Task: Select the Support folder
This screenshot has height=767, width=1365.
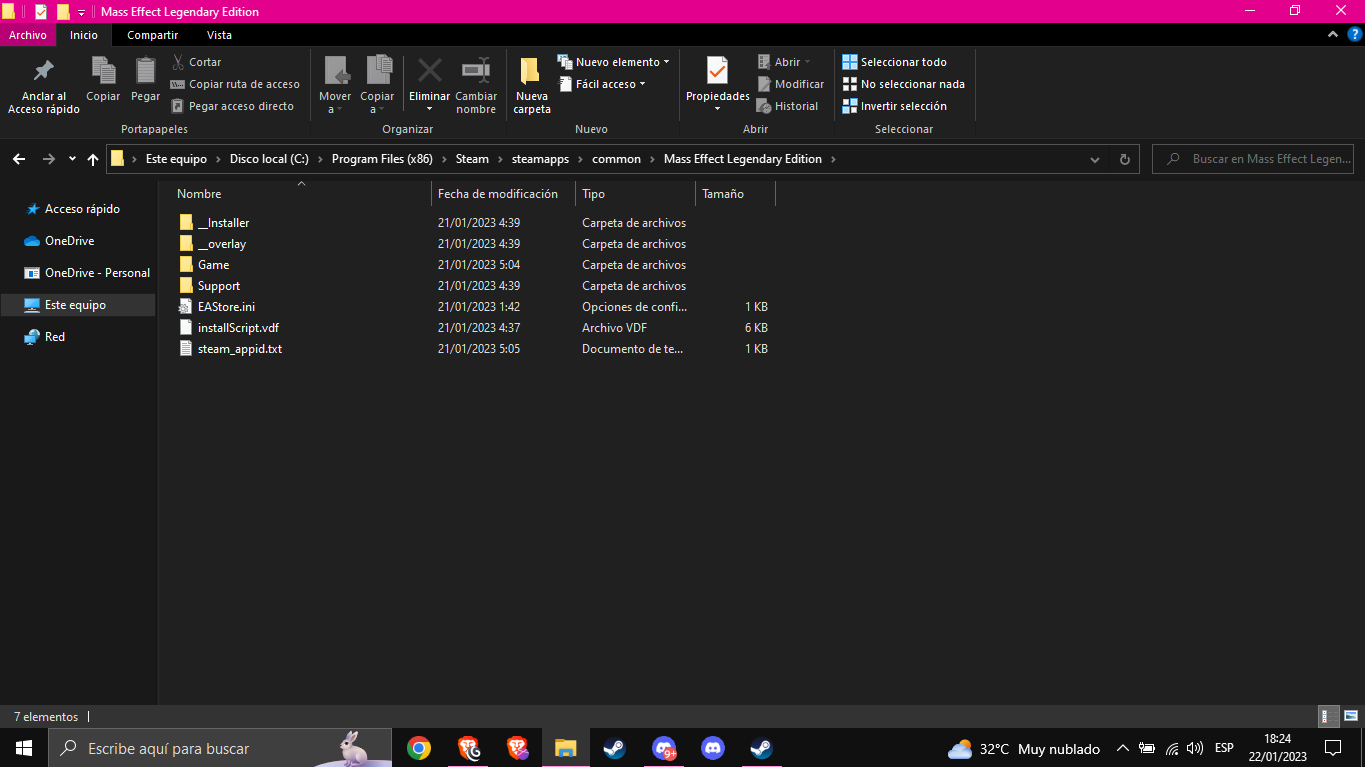Action: click(209, 286)
